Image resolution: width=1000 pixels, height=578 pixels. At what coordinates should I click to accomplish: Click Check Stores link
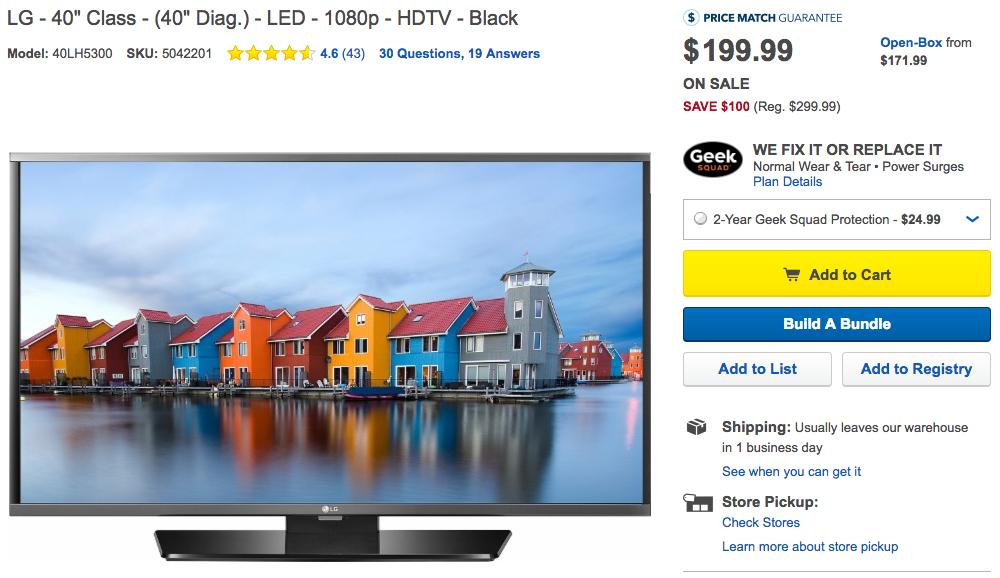[761, 522]
